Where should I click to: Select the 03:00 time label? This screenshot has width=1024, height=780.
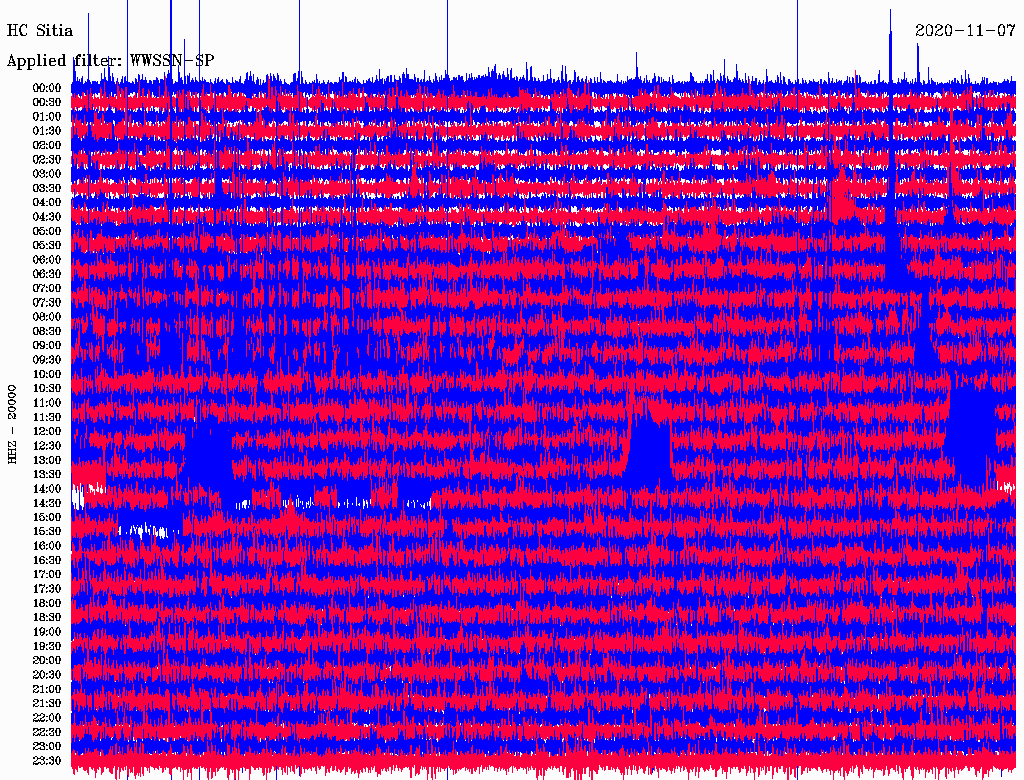47,174
